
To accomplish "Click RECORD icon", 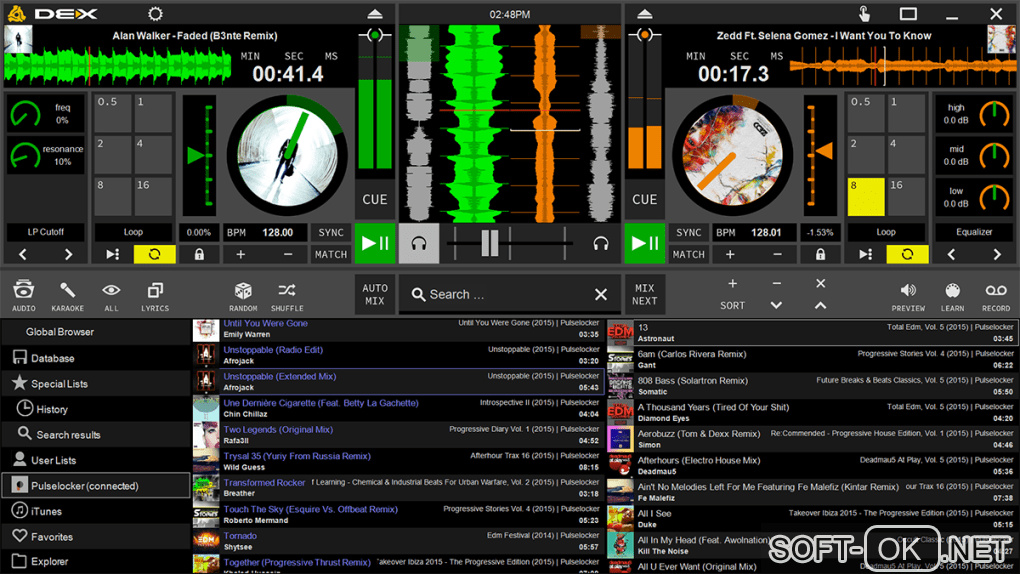I will [x=996, y=296].
